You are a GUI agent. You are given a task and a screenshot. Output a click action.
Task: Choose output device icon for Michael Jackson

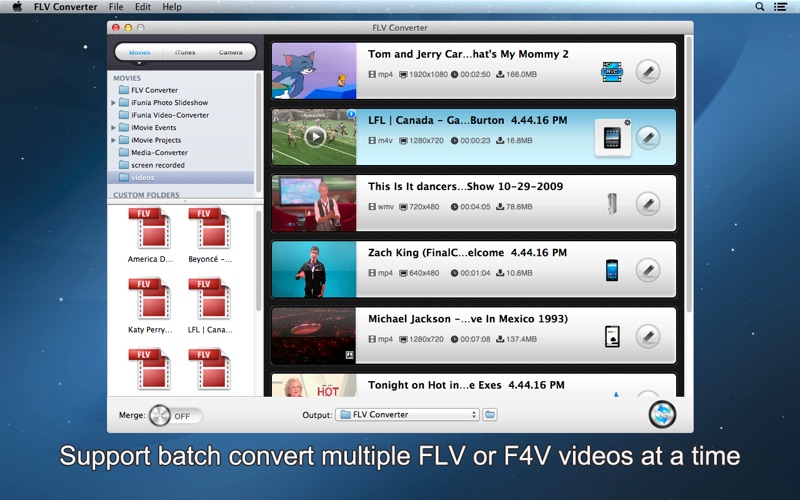click(612, 336)
